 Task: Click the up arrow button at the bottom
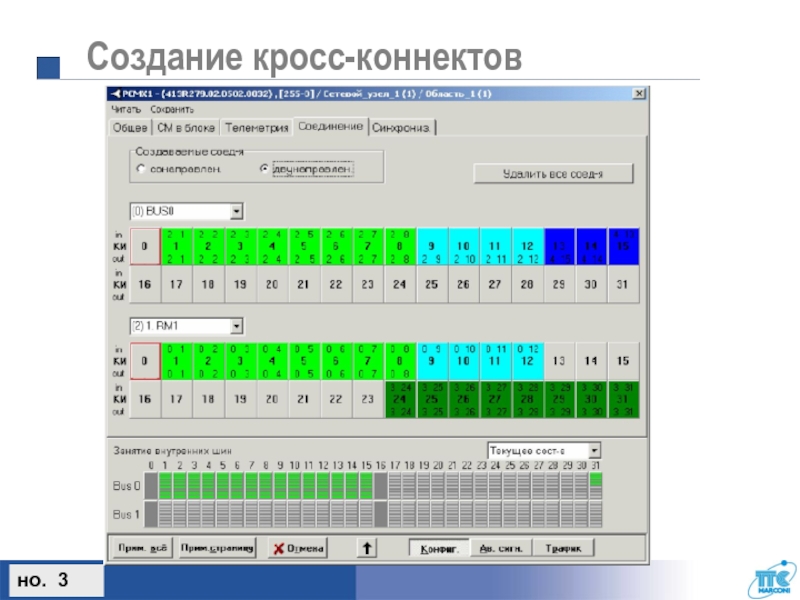tap(367, 548)
